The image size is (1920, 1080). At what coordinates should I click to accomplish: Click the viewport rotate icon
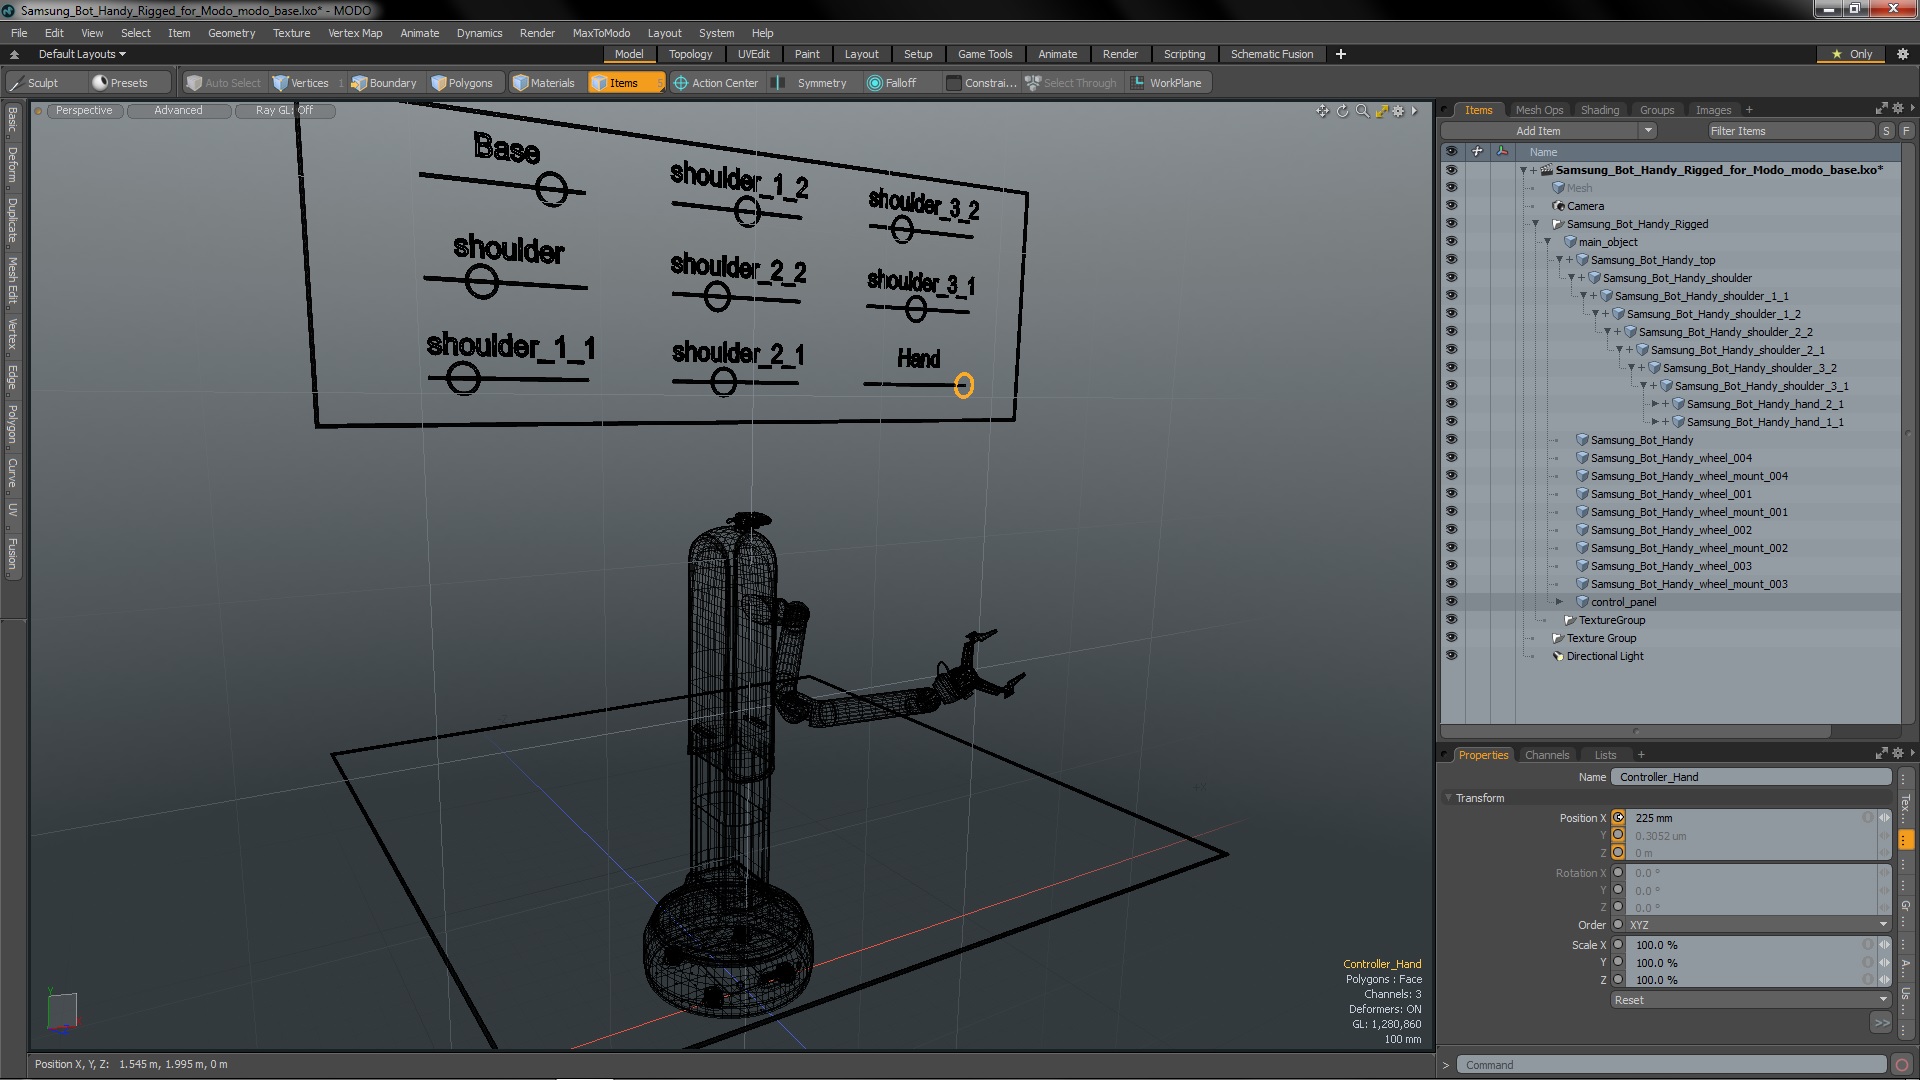[1342, 111]
